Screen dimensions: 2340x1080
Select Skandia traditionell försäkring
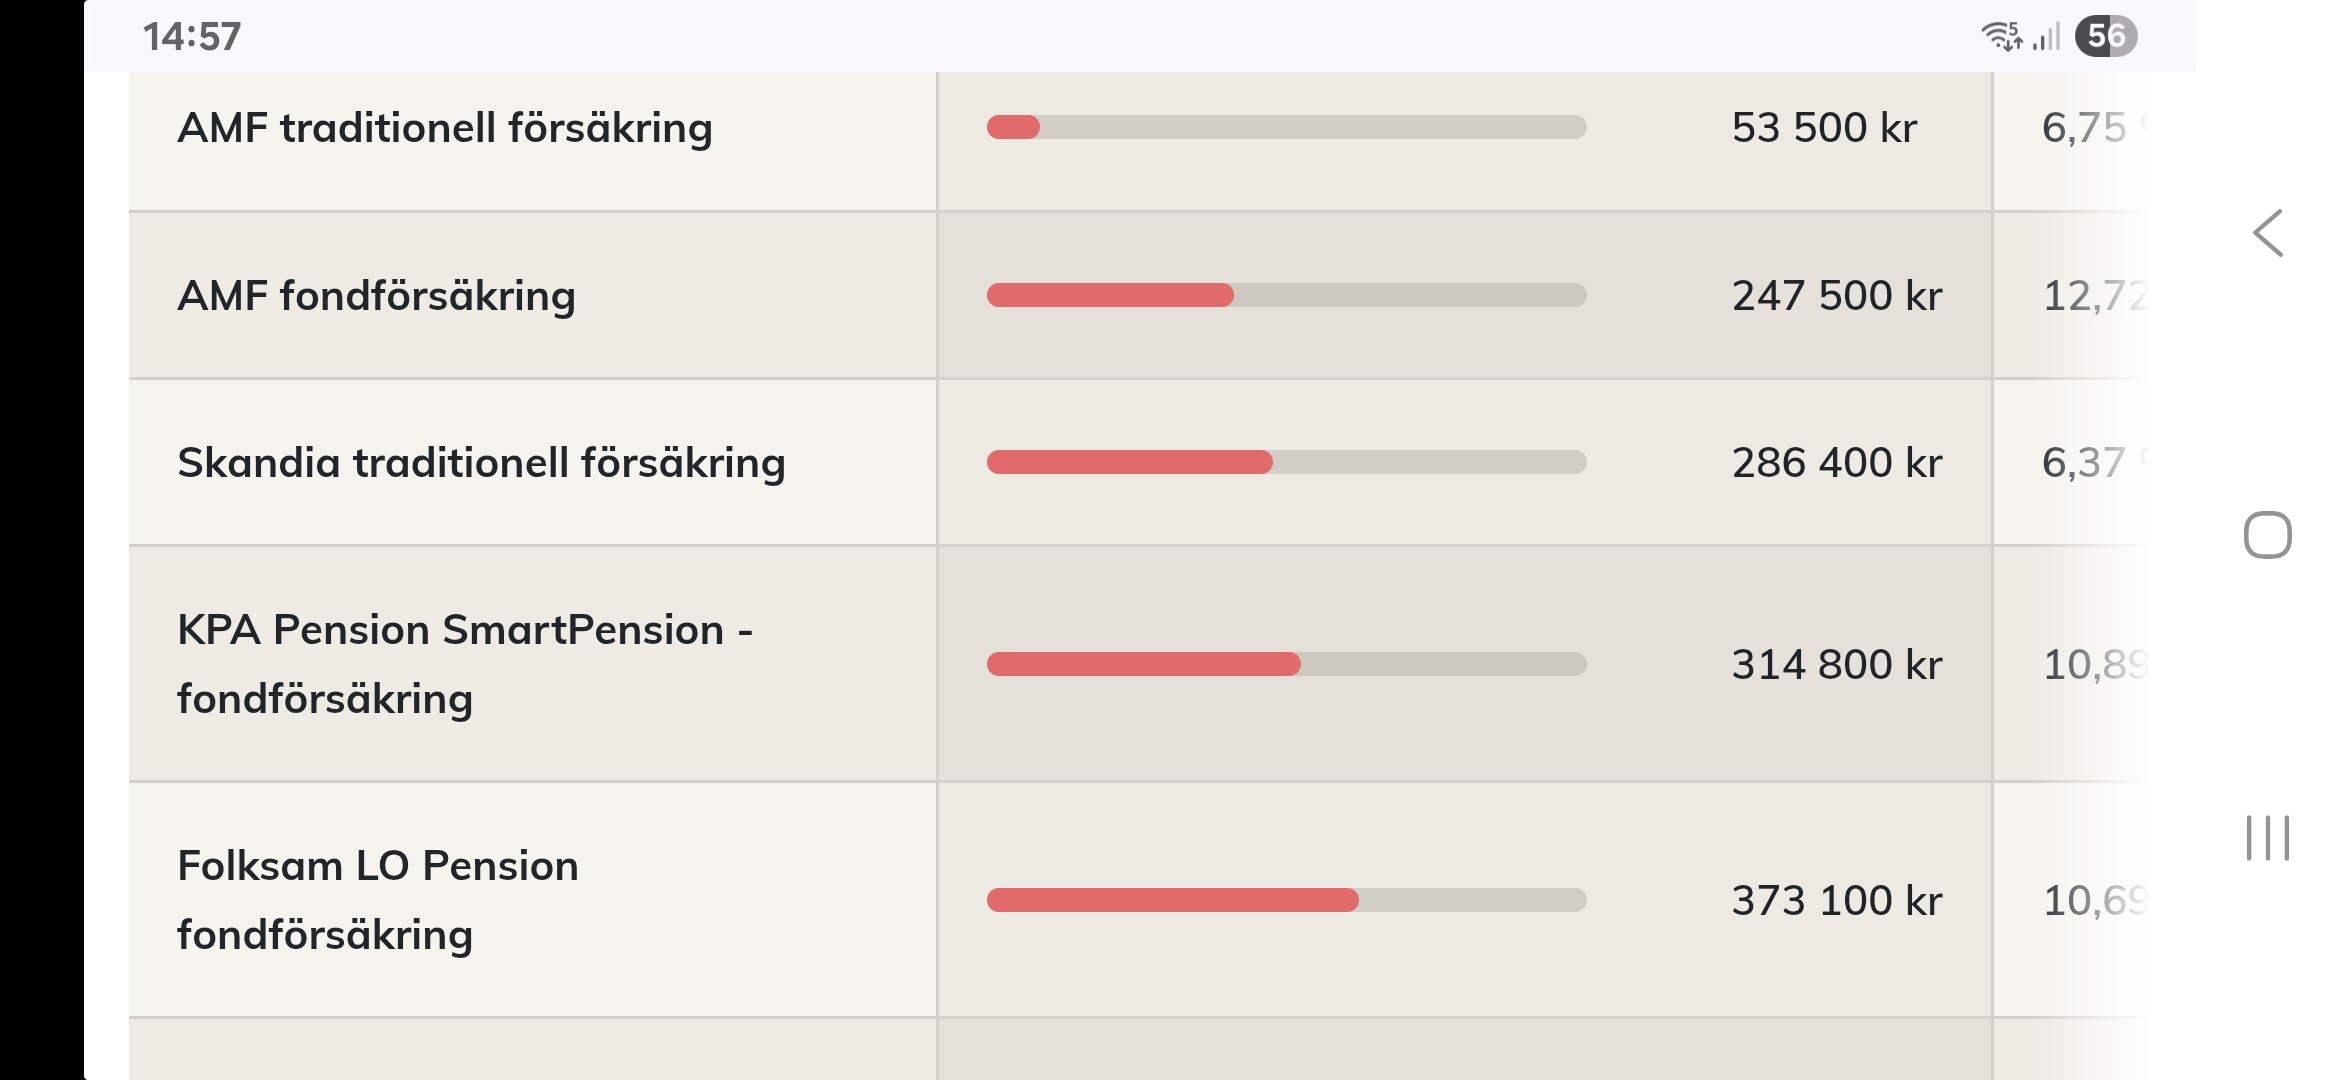[481, 463]
